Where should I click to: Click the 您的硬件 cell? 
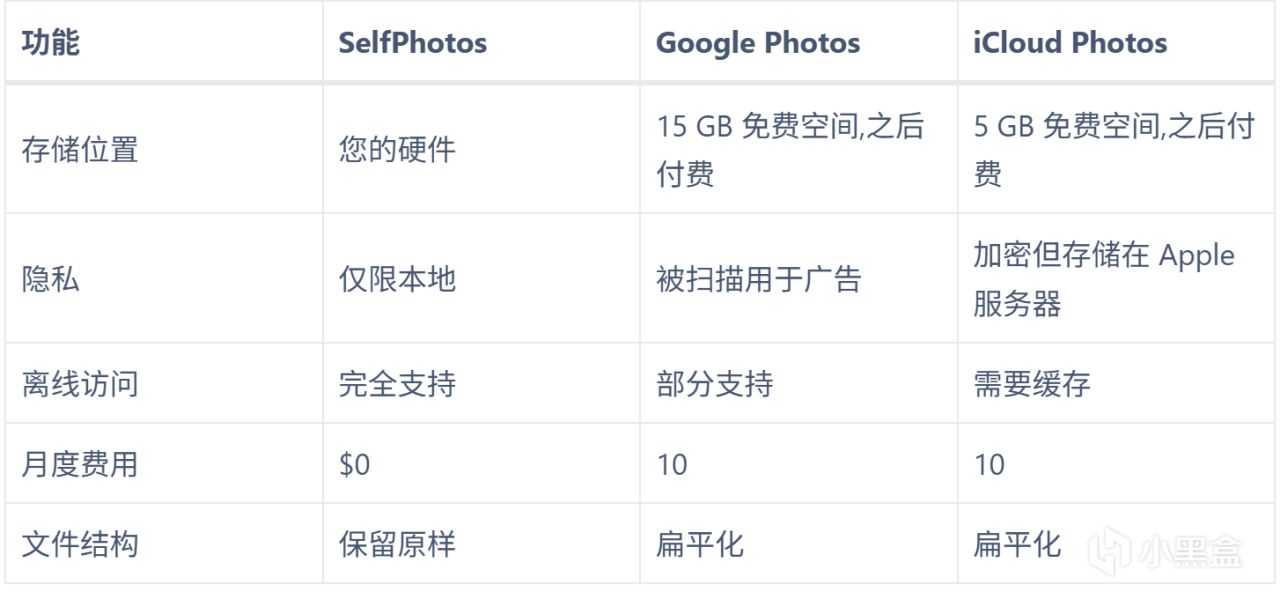pyautogui.click(x=397, y=150)
